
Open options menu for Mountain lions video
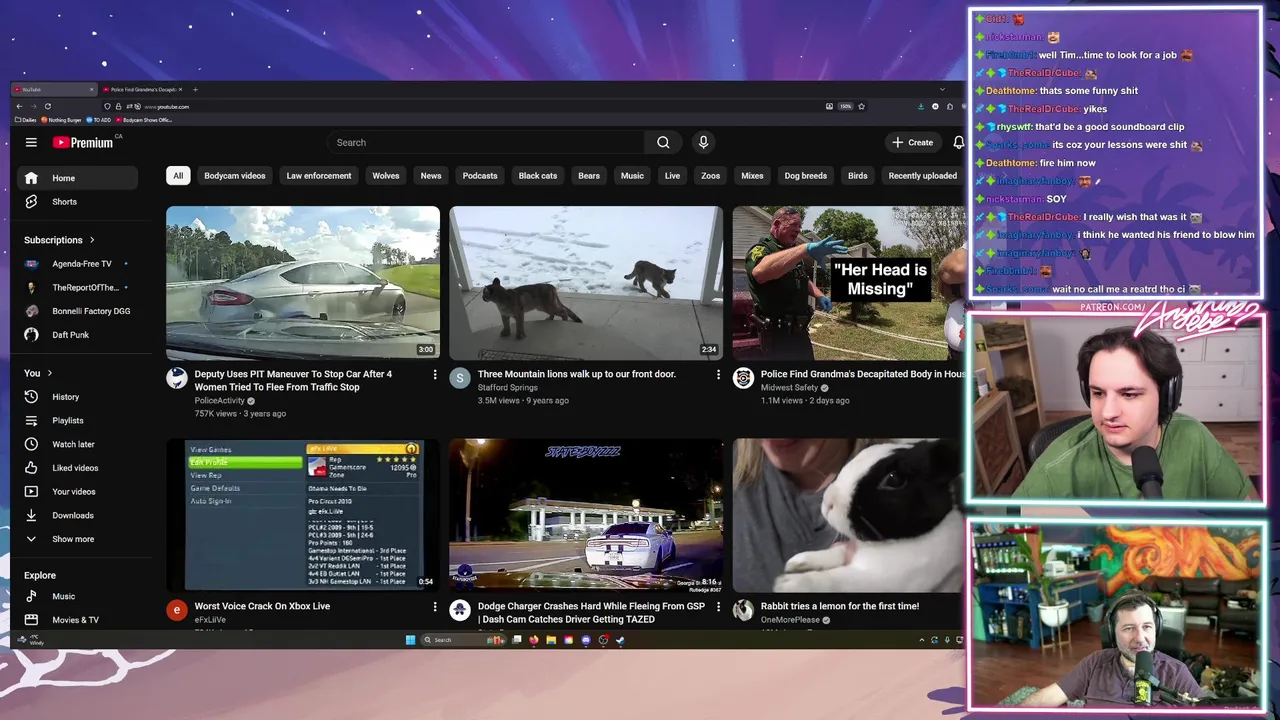[717, 374]
